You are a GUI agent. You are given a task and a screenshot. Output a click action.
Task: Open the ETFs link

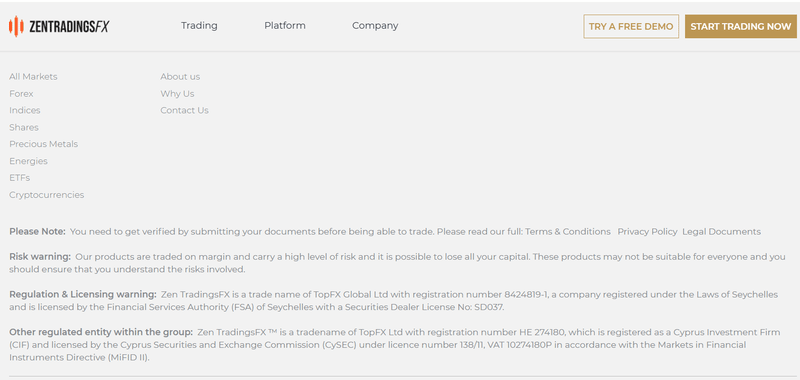pyautogui.click(x=19, y=178)
